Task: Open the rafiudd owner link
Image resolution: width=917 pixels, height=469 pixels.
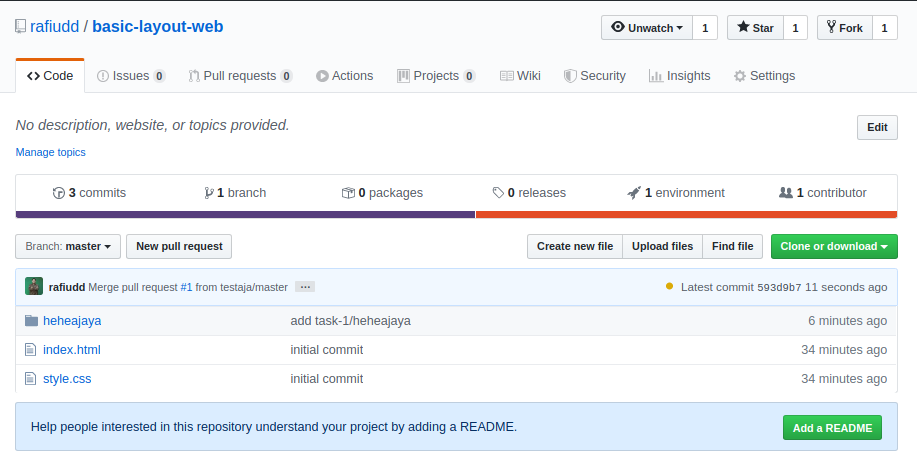Action: [54, 27]
